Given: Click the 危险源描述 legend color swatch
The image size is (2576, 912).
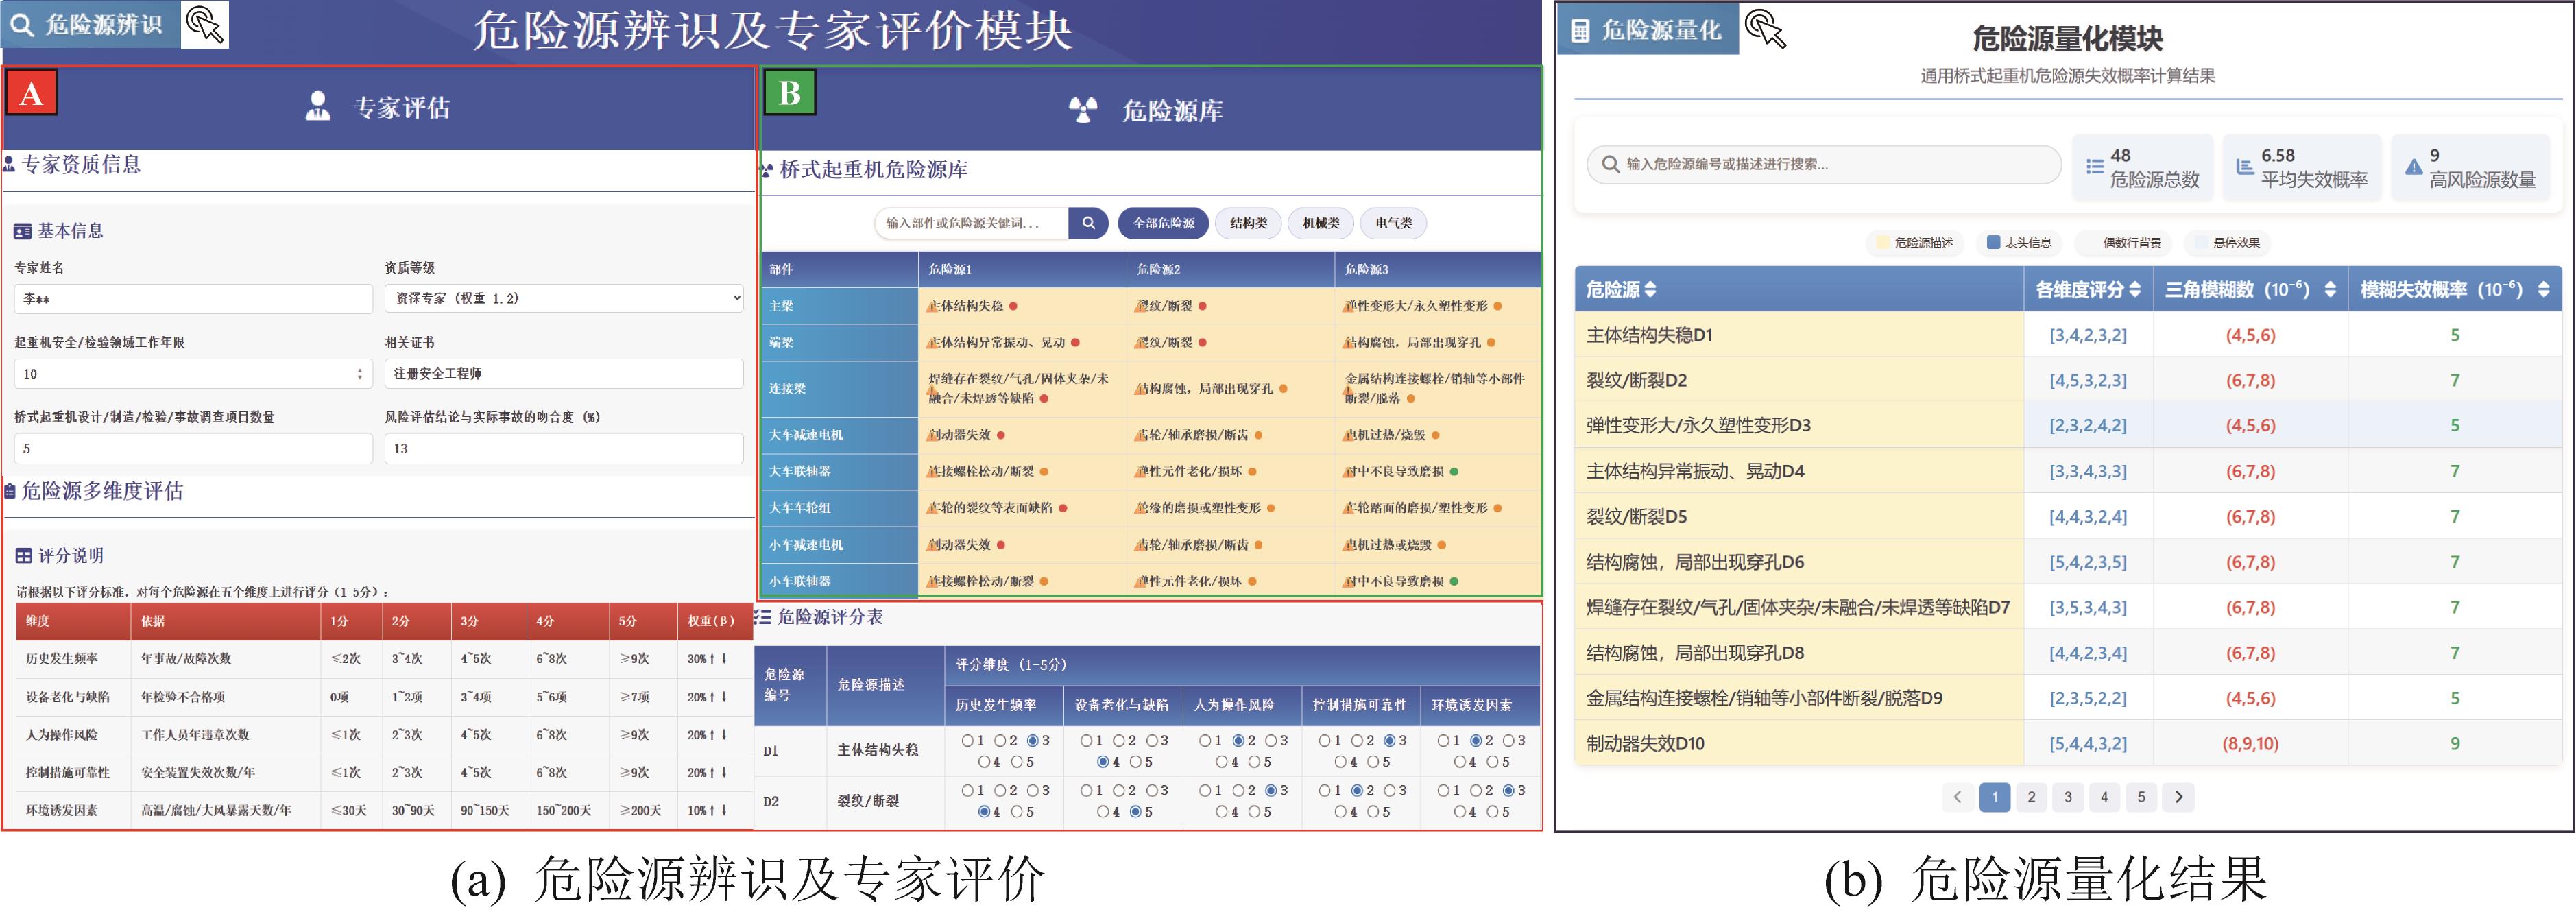Looking at the screenshot, I should tap(1883, 242).
